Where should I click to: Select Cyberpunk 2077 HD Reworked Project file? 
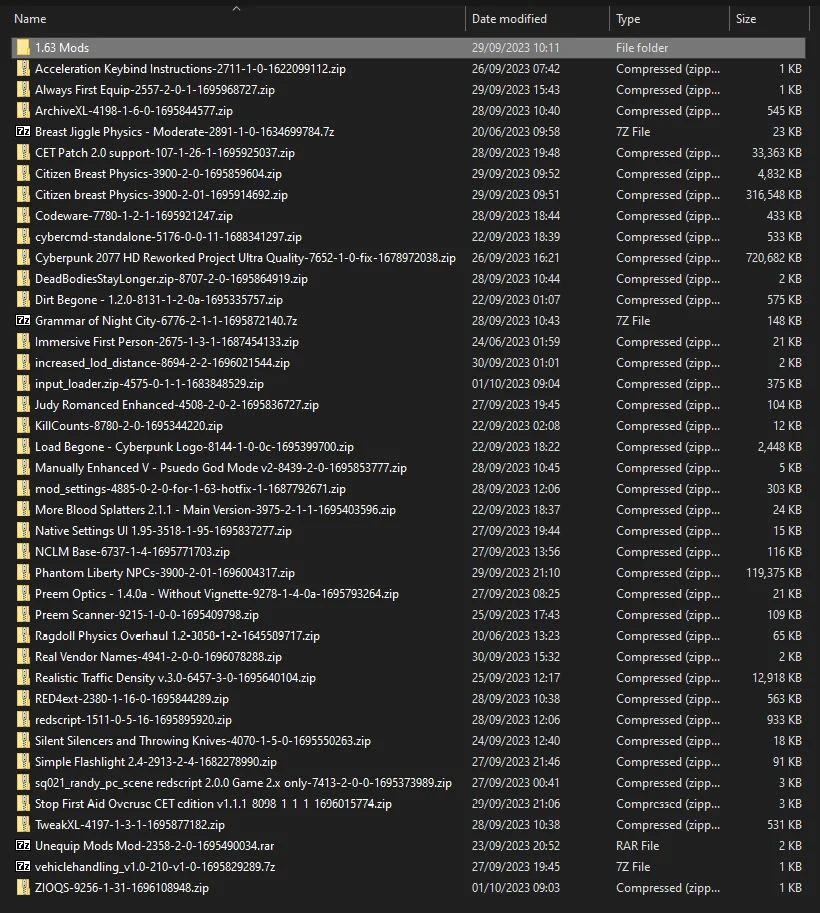245,257
